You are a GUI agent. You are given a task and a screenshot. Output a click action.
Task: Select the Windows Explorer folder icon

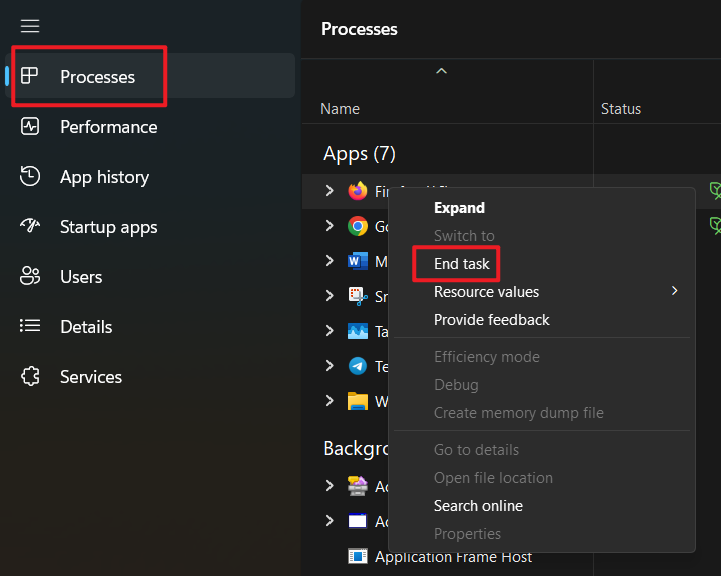(x=358, y=401)
